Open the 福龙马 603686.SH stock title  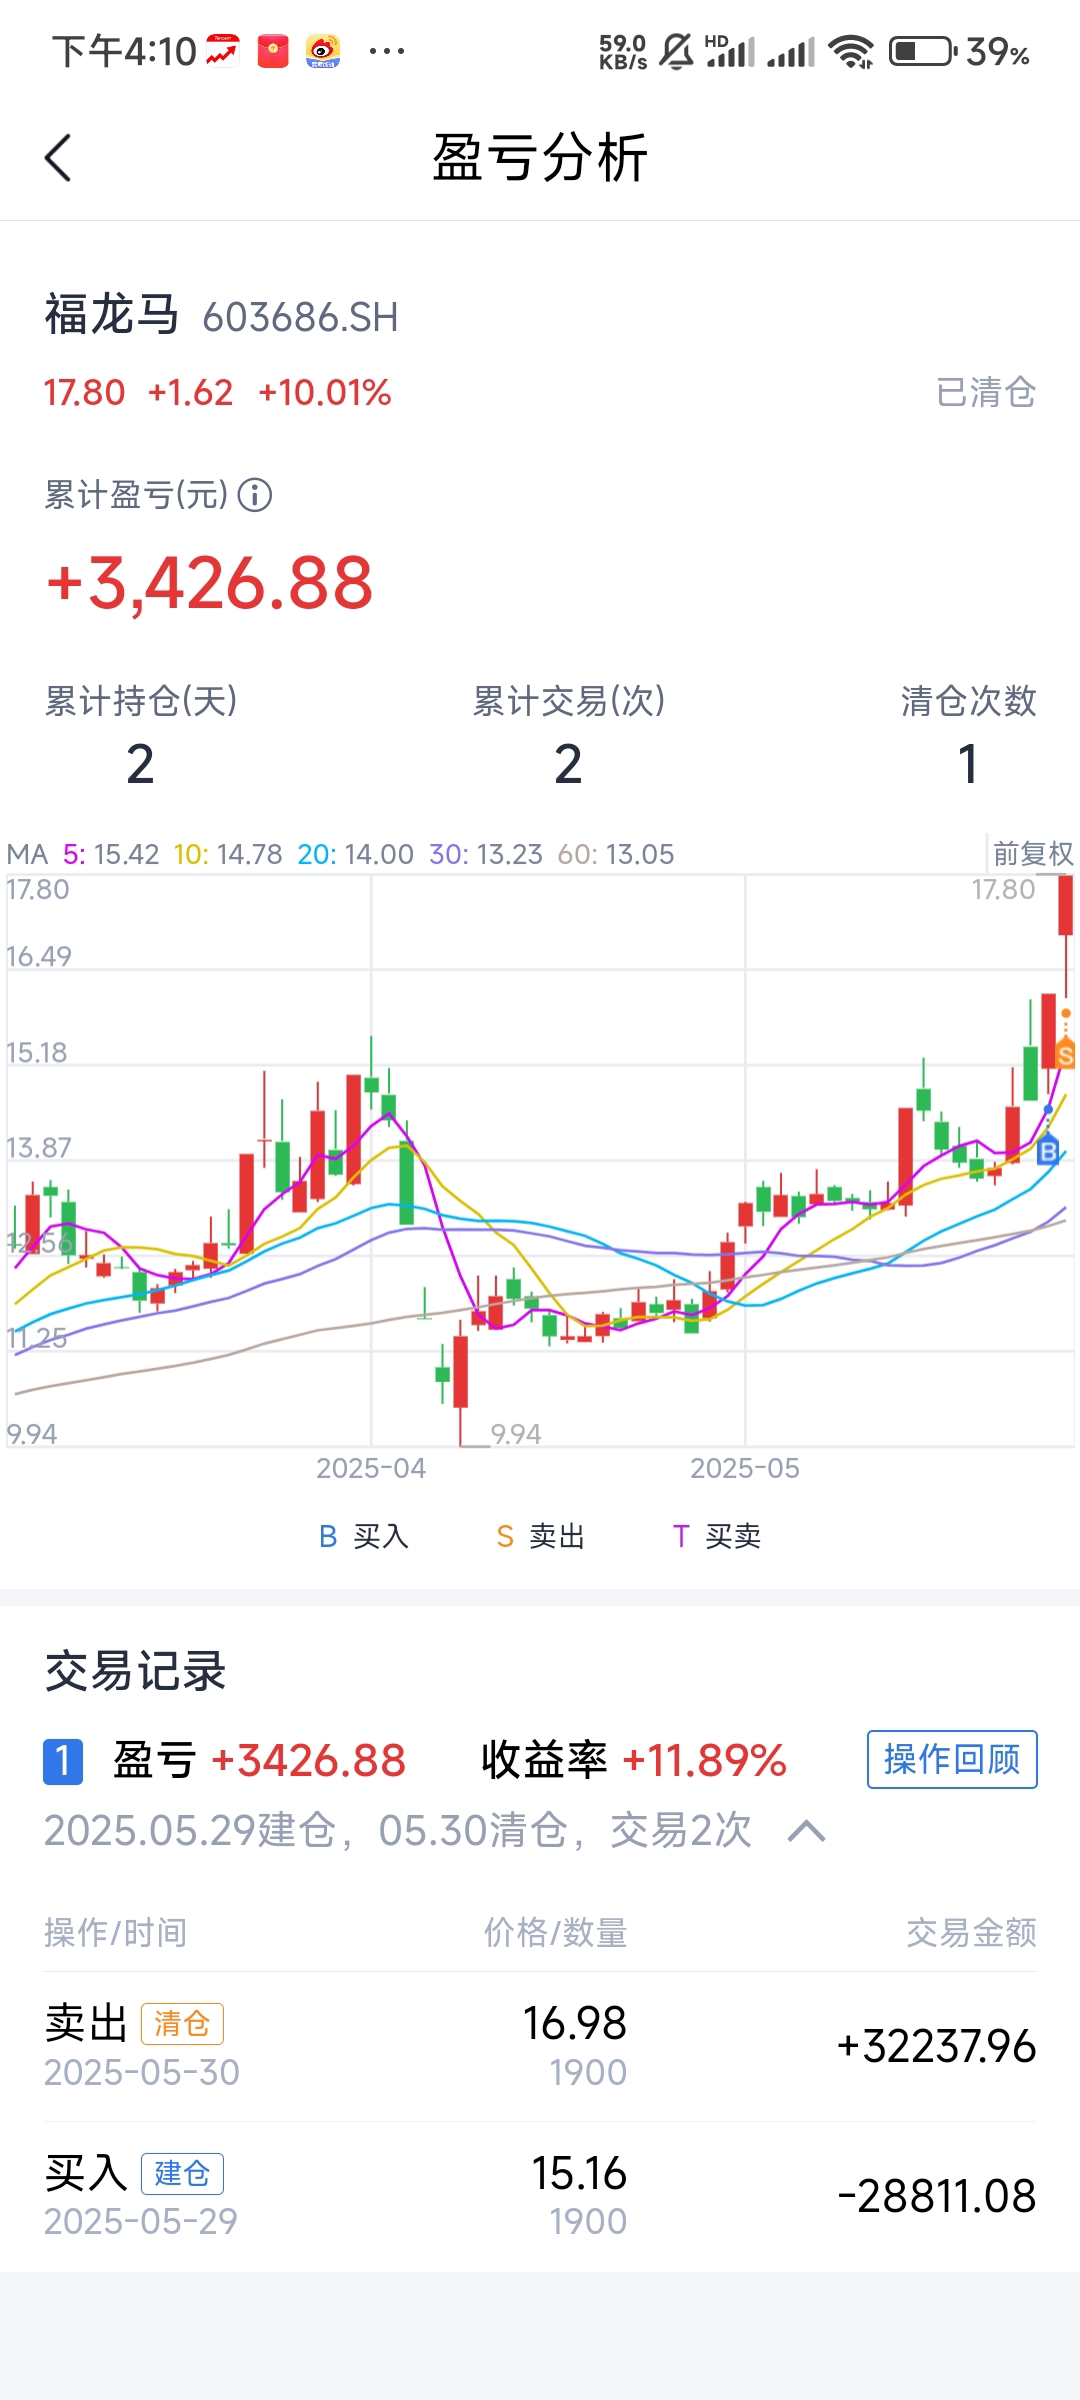221,316
